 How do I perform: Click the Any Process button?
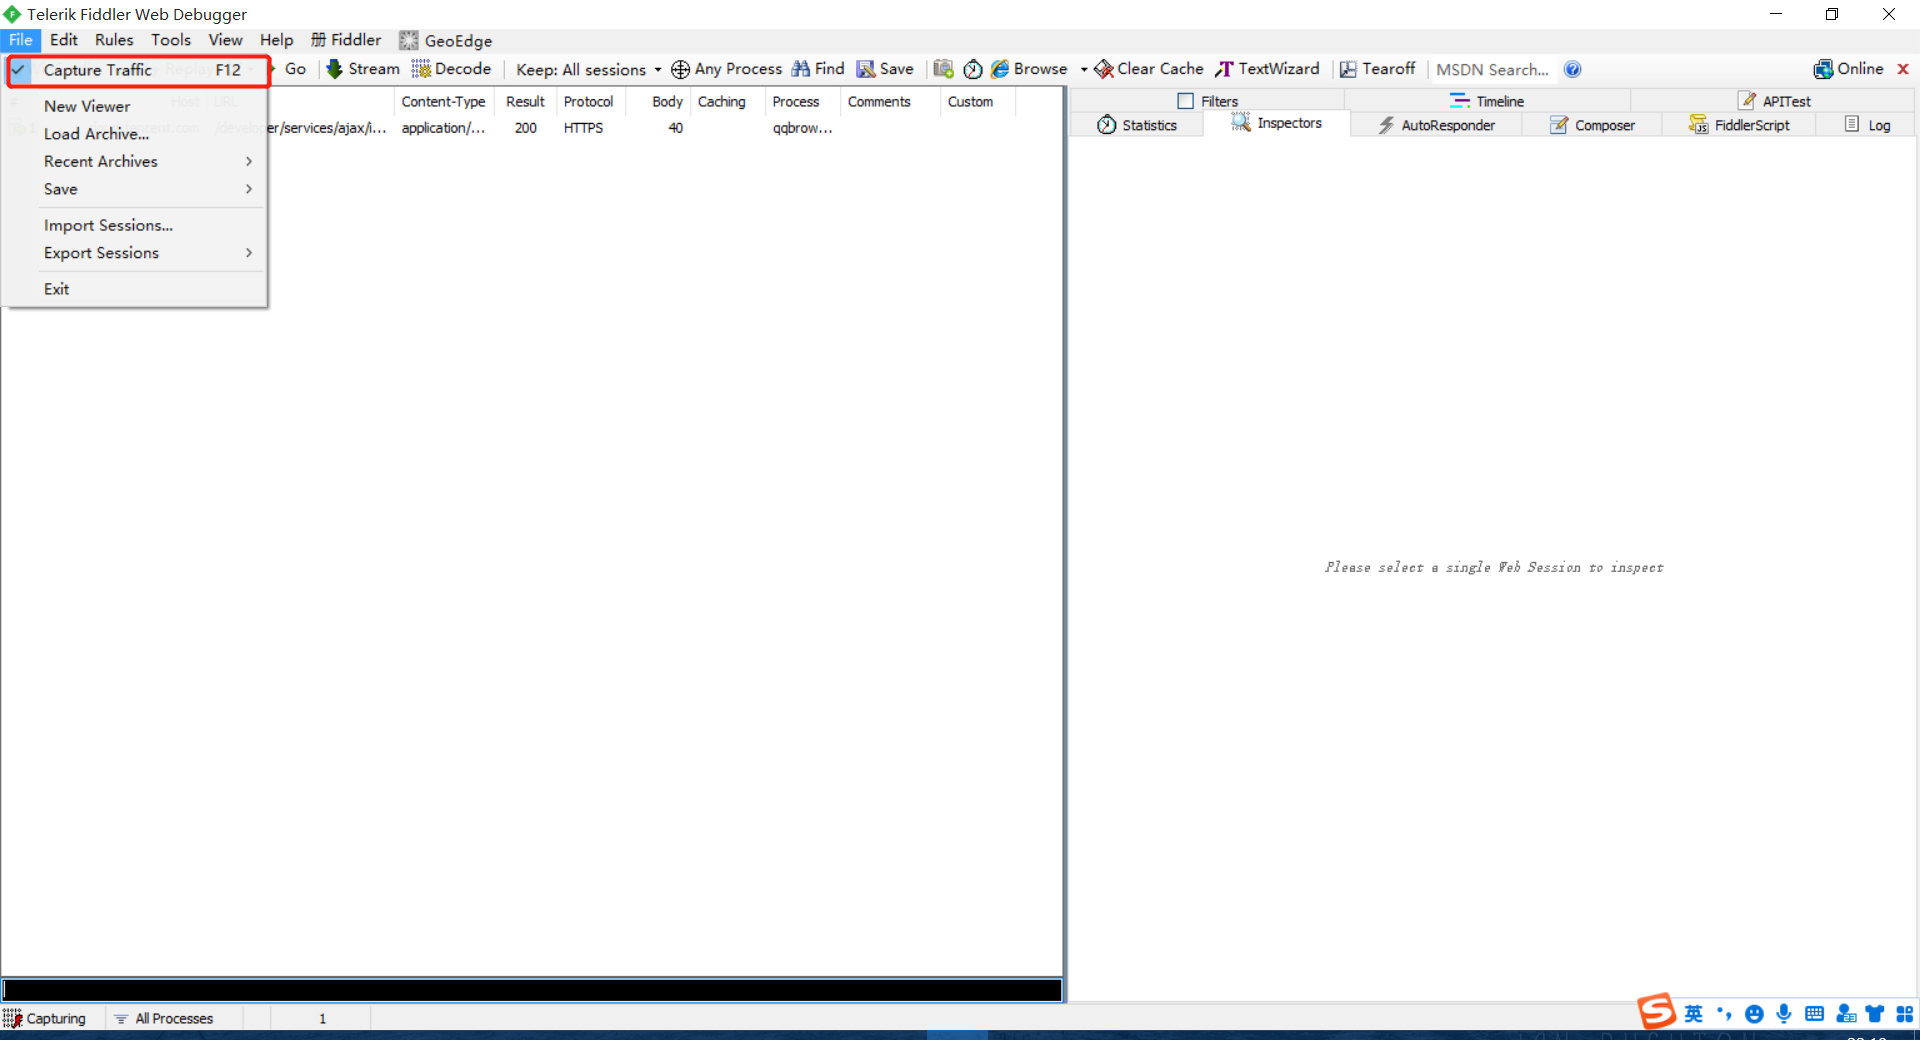coord(726,69)
